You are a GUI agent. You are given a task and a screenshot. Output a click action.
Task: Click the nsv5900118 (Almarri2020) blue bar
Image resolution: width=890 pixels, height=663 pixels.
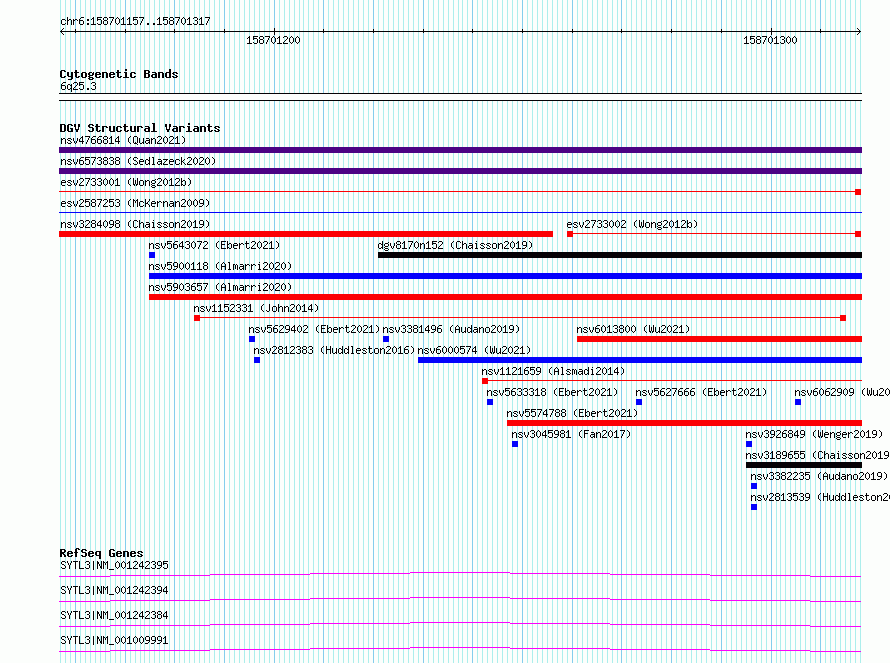coord(505,276)
